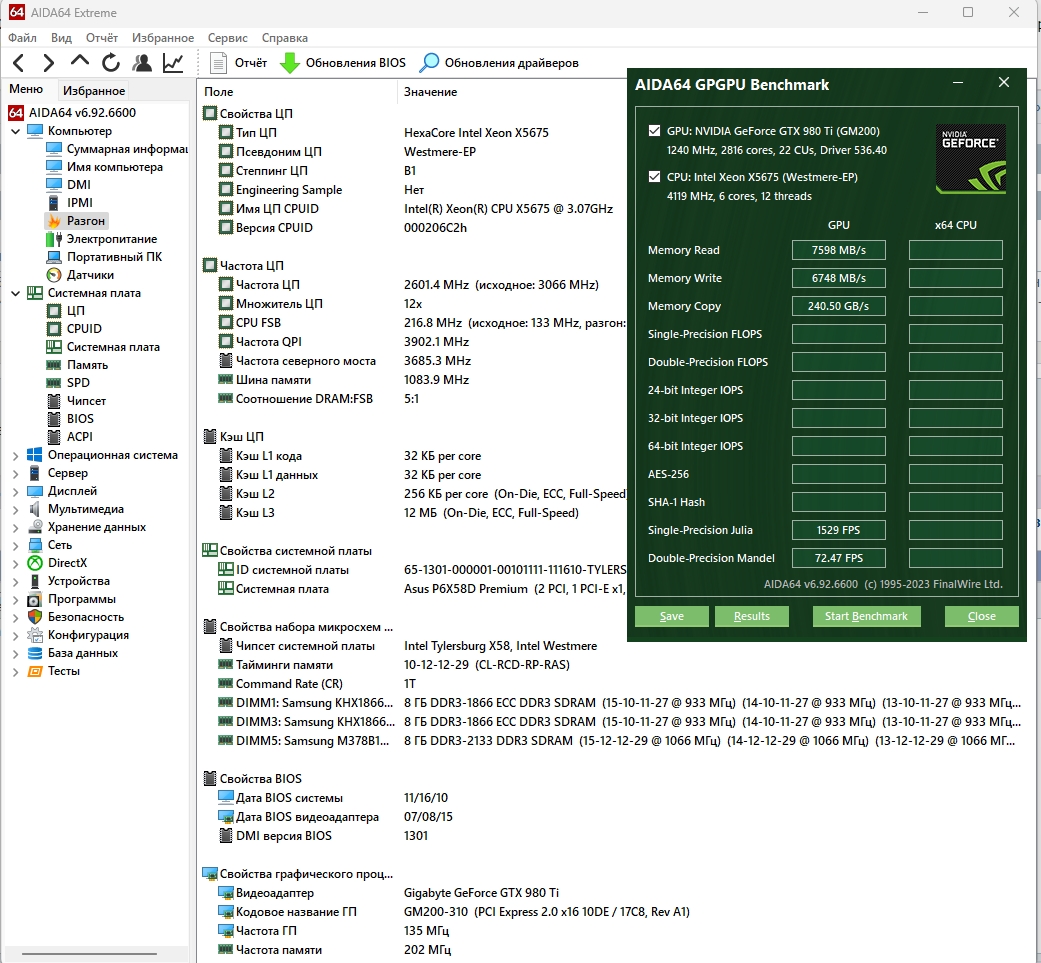Image resolution: width=1041 pixels, height=963 pixels.
Task: Select IPMI tree item
Action: [80, 202]
